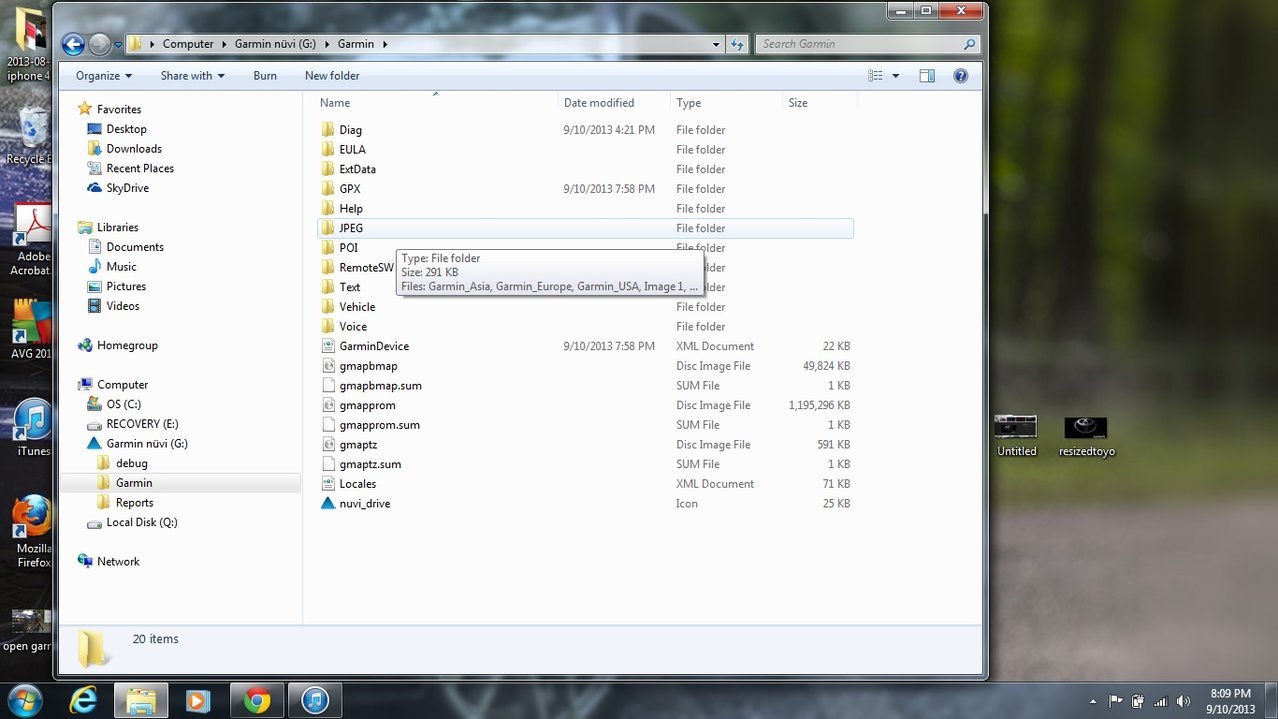This screenshot has height=719, width=1278.
Task: Open Homegroup in the navigation pane
Action: 127,345
